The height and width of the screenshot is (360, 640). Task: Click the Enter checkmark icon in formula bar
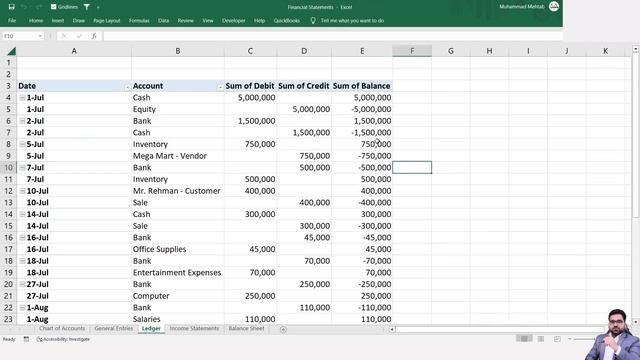pos(79,36)
